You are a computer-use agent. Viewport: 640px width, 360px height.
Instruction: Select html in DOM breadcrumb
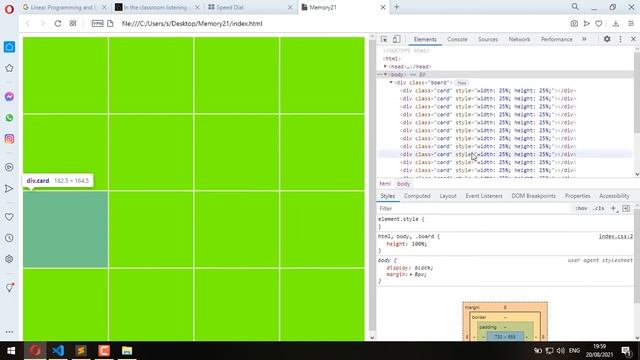pos(385,184)
